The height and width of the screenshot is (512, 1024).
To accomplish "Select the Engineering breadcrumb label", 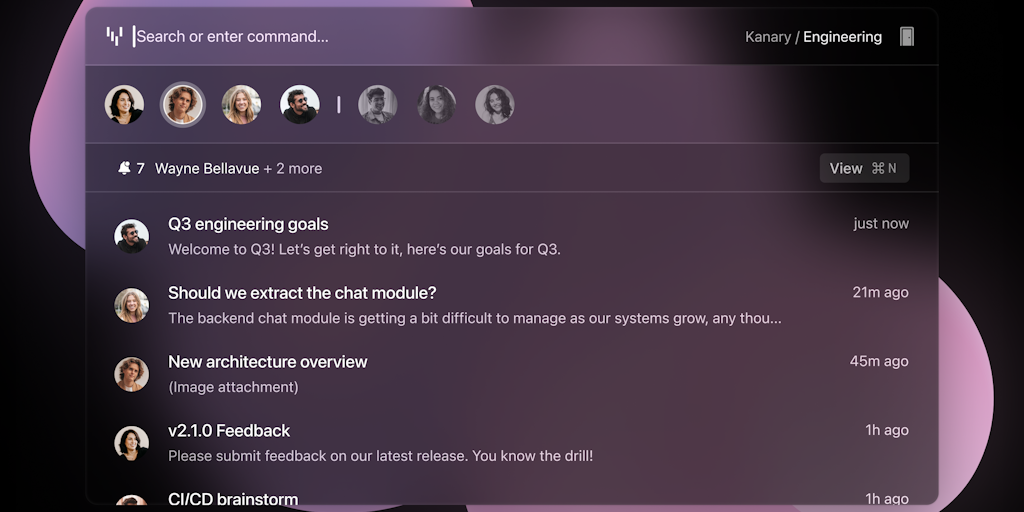I will point(842,37).
